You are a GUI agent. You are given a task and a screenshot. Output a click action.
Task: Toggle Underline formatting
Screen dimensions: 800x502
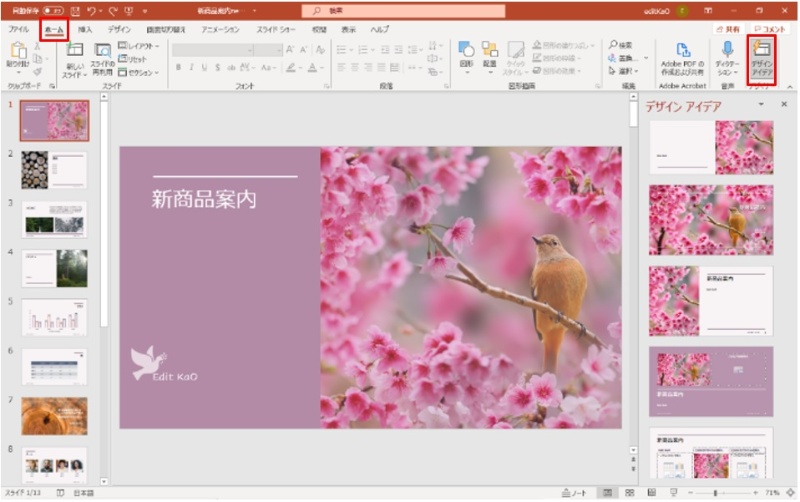coord(205,67)
